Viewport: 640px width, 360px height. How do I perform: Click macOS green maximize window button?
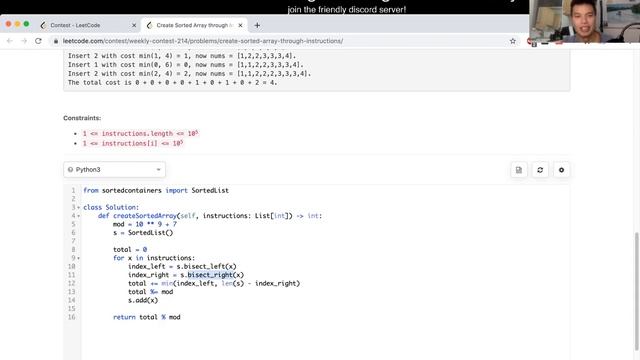(x=27, y=24)
